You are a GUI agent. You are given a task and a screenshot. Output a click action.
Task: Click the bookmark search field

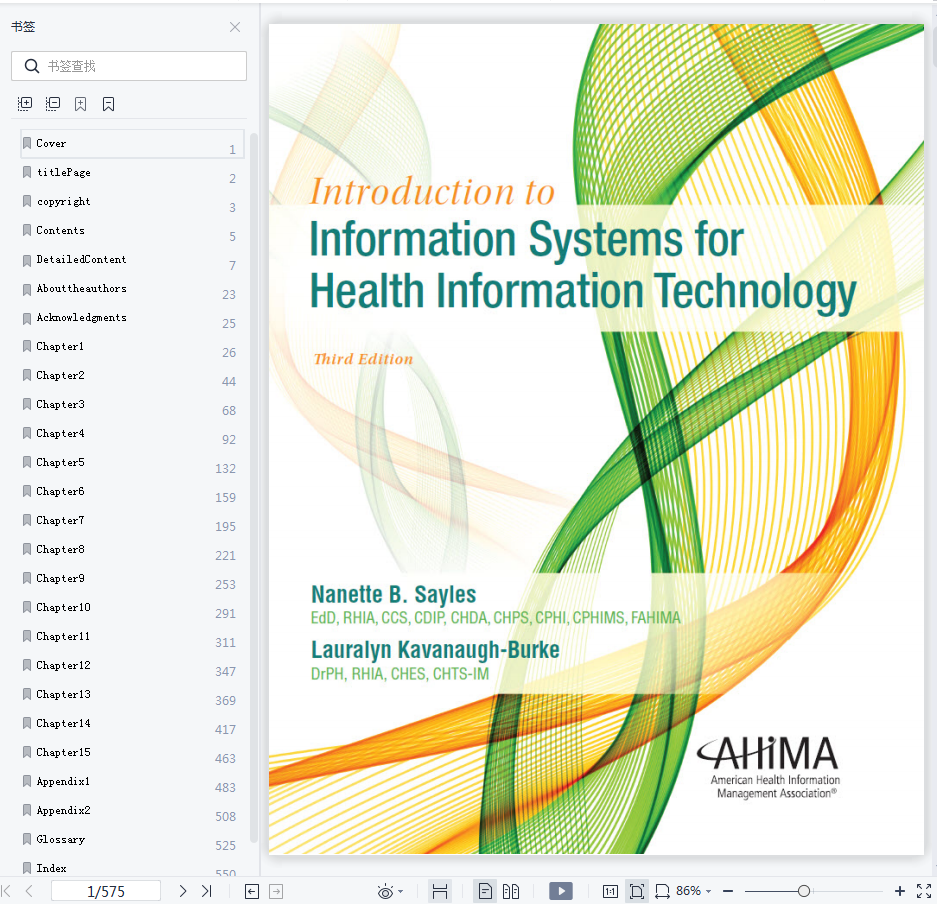tap(129, 66)
